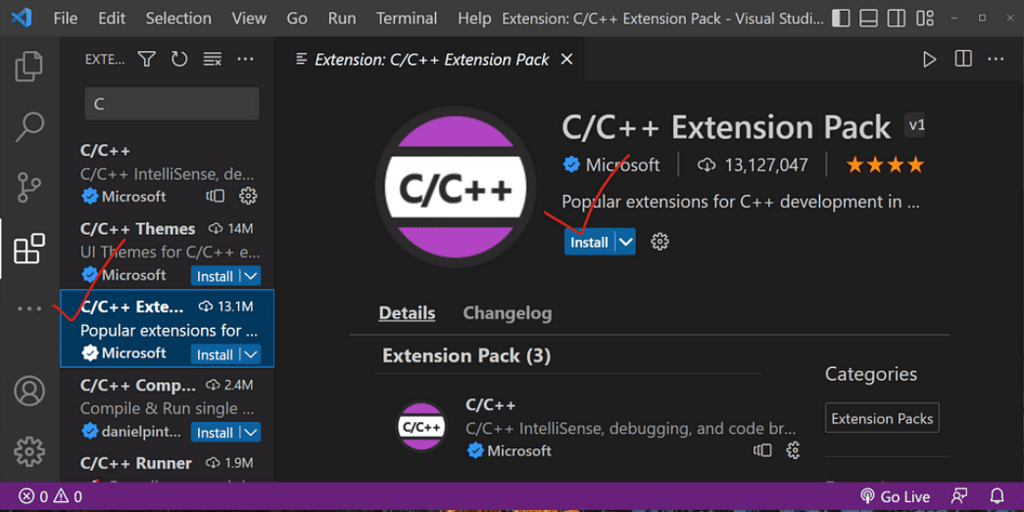Click the large C/C++ Extension Pack logo

tap(455, 187)
